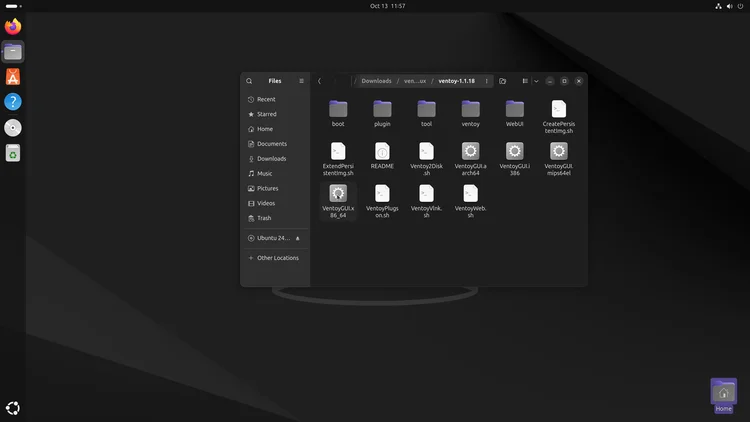Select VentoyGUI.mips64el executable
Image resolution: width=750 pixels, height=422 pixels.
(x=559, y=159)
